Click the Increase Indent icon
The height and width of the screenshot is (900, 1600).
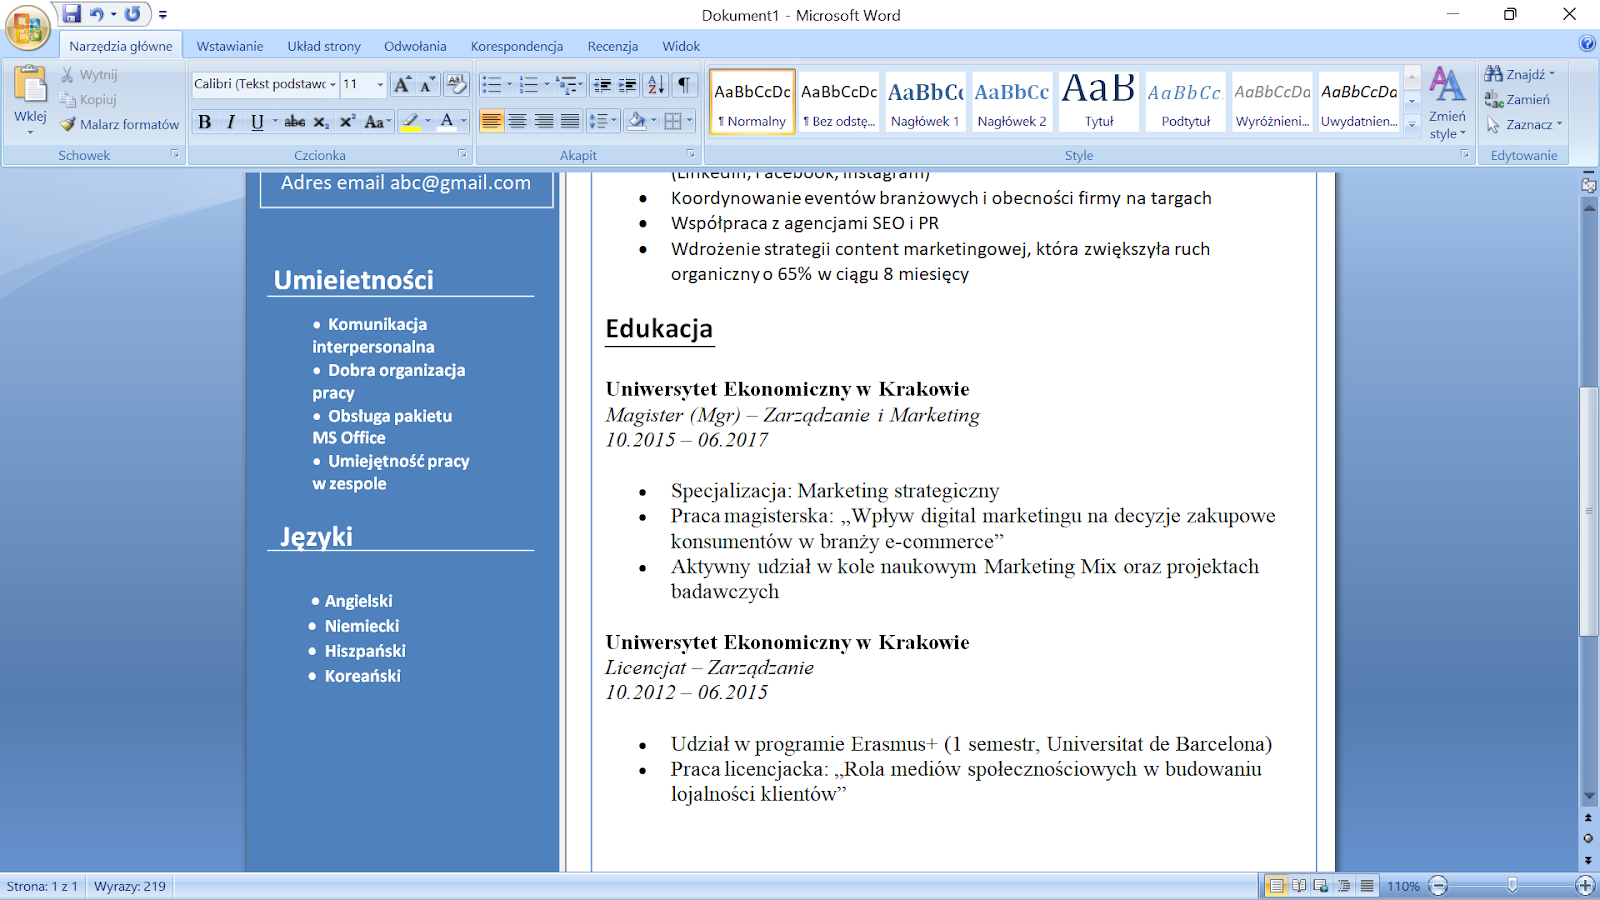[627, 85]
